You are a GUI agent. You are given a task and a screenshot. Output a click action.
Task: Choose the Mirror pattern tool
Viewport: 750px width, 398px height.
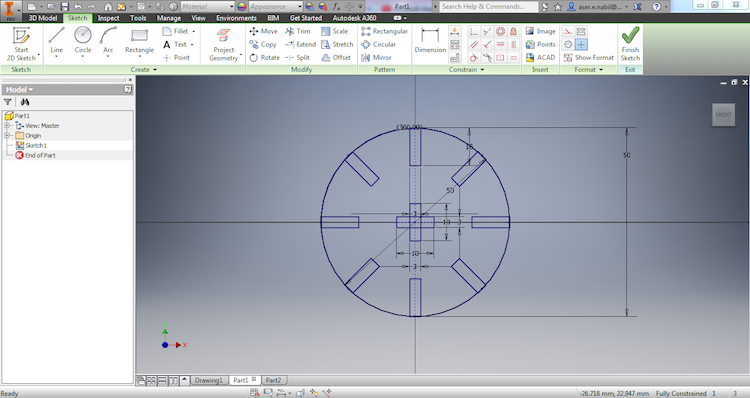pos(376,57)
